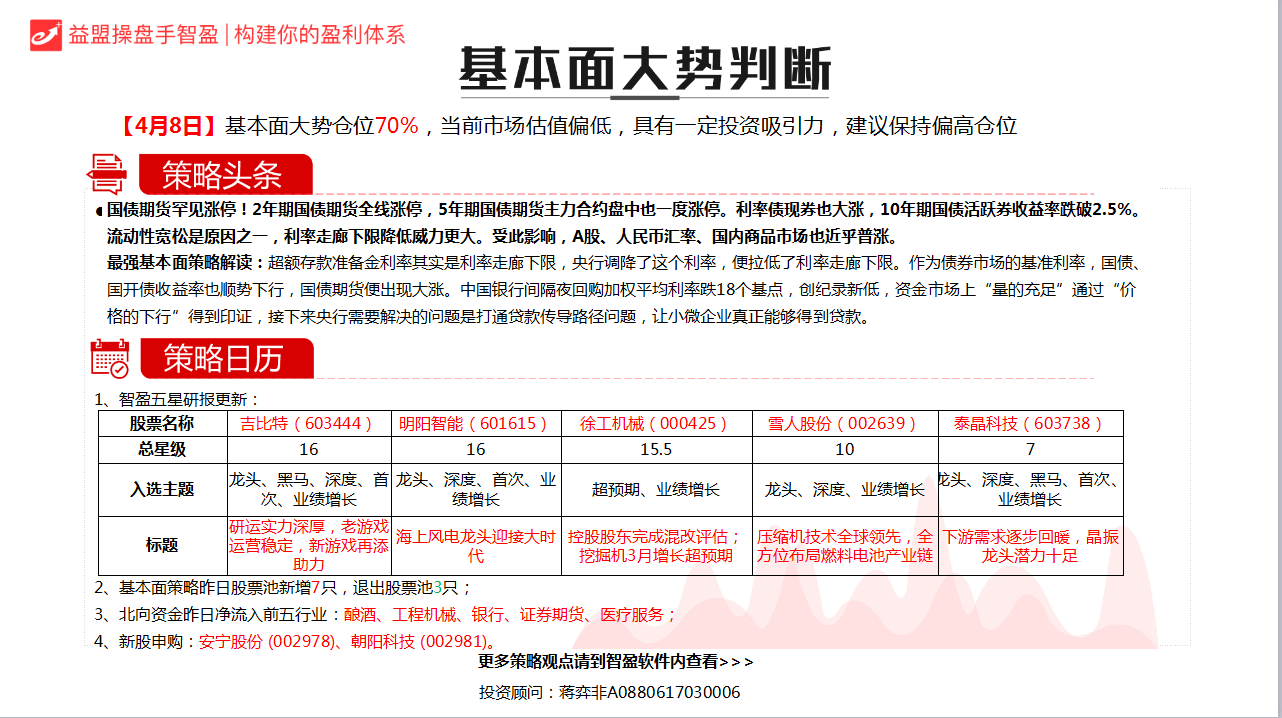This screenshot has width=1282, height=718.
Task: Click the 总星级 row header cell
Action: coord(162,450)
